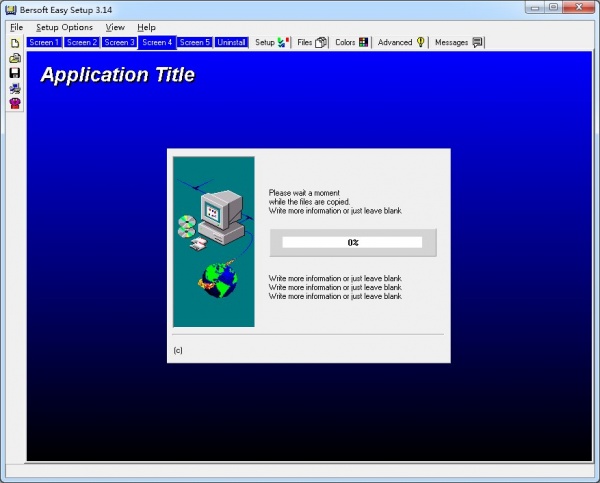Click the Save floppy disk icon
Image resolution: width=600 pixels, height=483 pixels.
tap(14, 73)
